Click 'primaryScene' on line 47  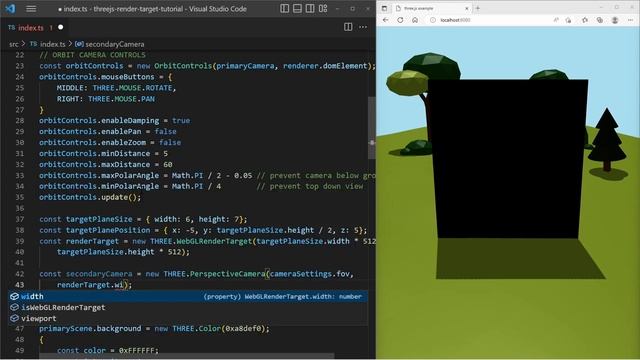click(66, 329)
